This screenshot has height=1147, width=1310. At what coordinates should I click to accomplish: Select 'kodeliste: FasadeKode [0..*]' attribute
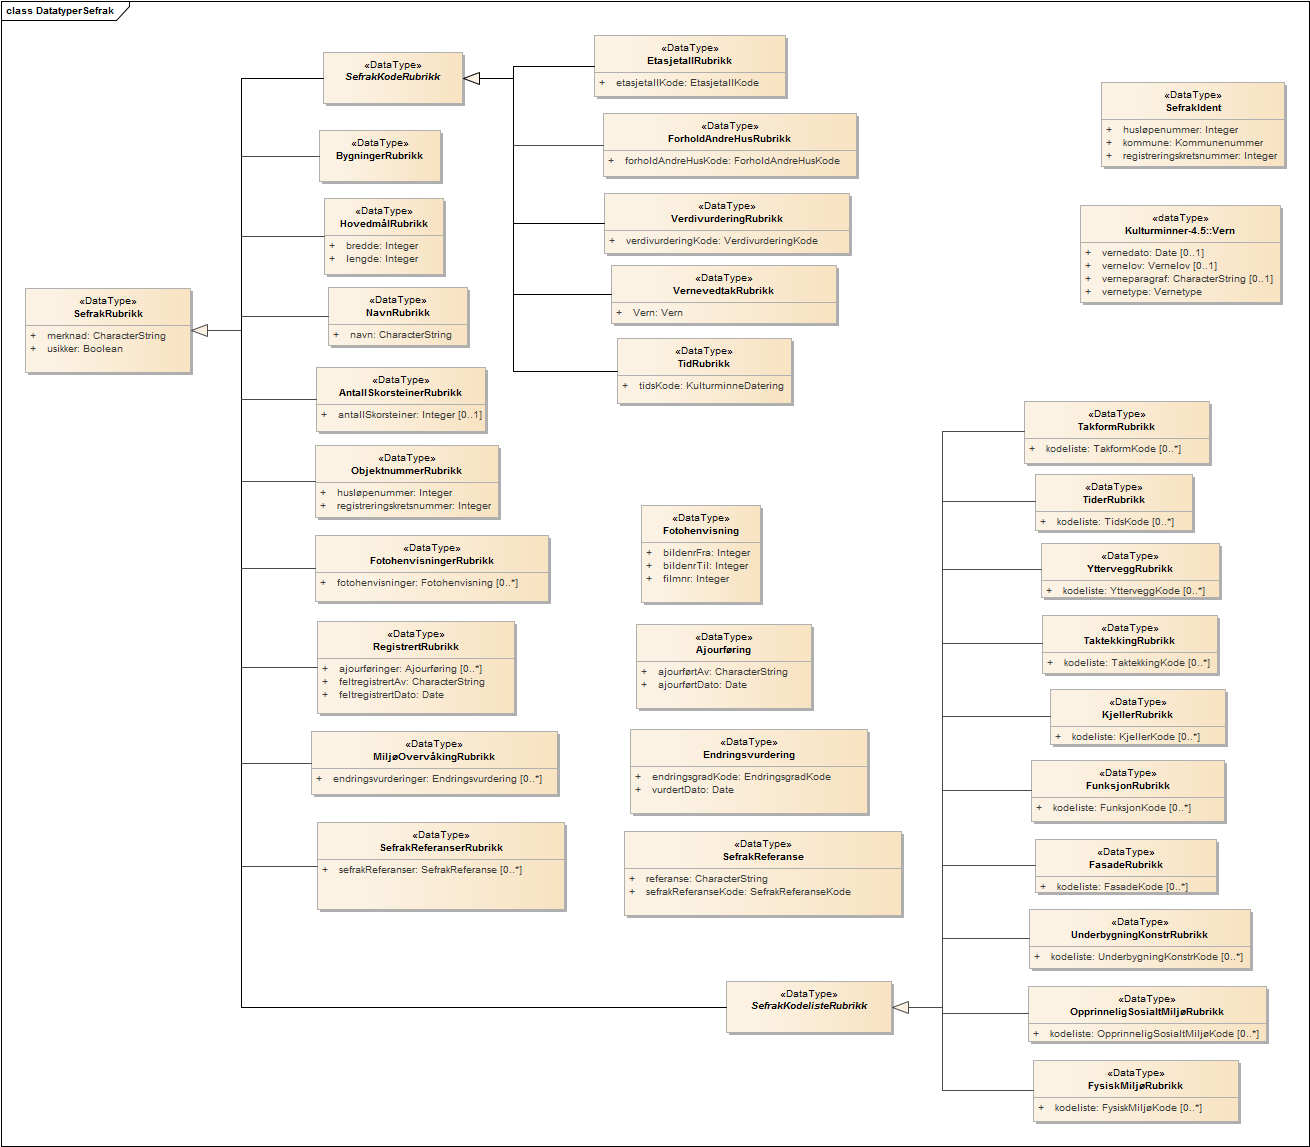click(1122, 887)
